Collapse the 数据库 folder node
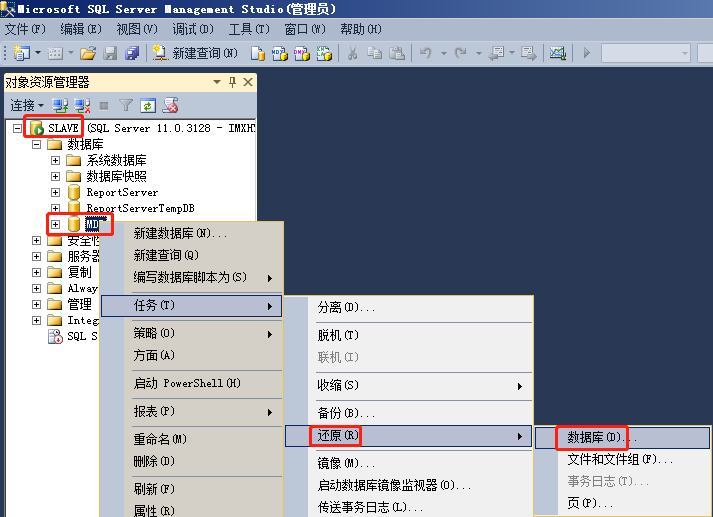The width and height of the screenshot is (713, 517). coord(36,145)
